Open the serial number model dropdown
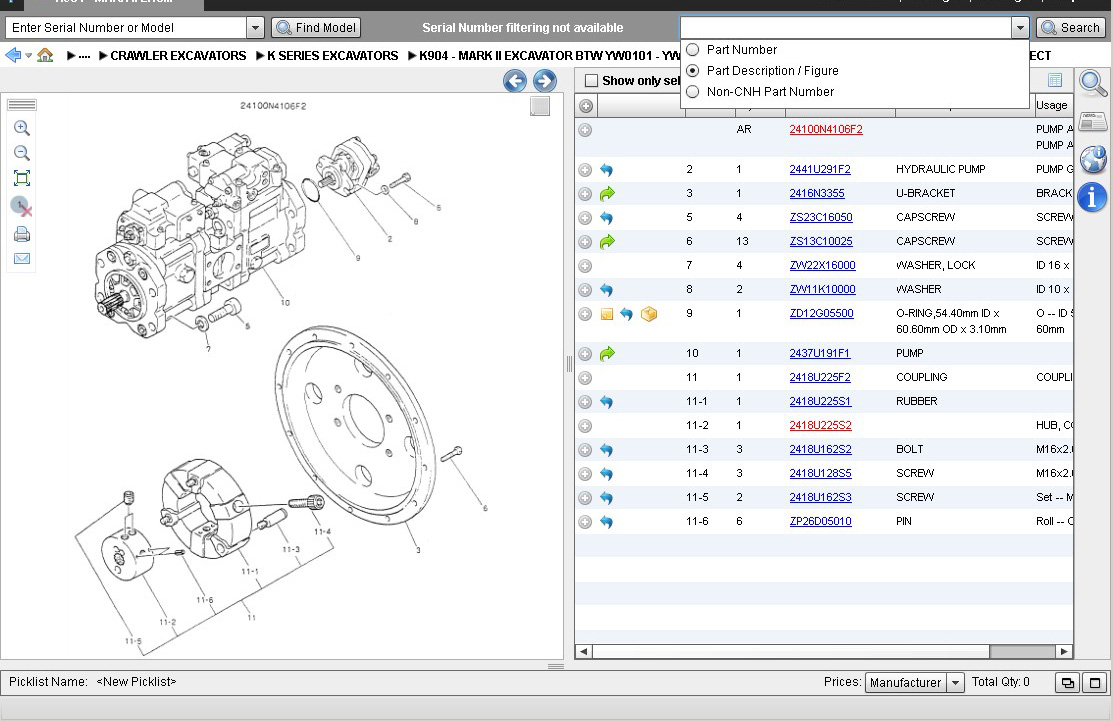Screen dimensions: 1113x721 pos(255,28)
